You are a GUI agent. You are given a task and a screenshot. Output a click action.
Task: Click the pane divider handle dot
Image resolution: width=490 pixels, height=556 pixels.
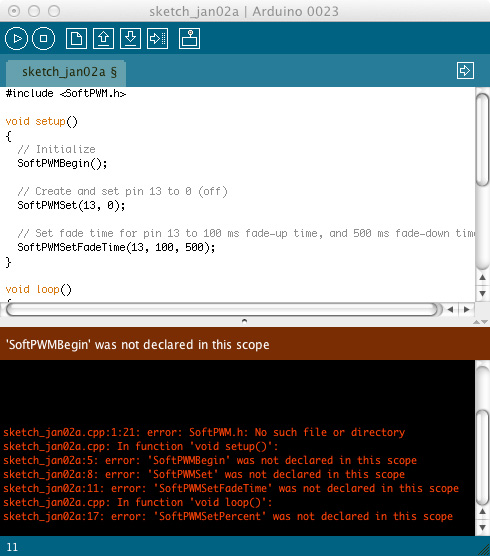pos(244,321)
